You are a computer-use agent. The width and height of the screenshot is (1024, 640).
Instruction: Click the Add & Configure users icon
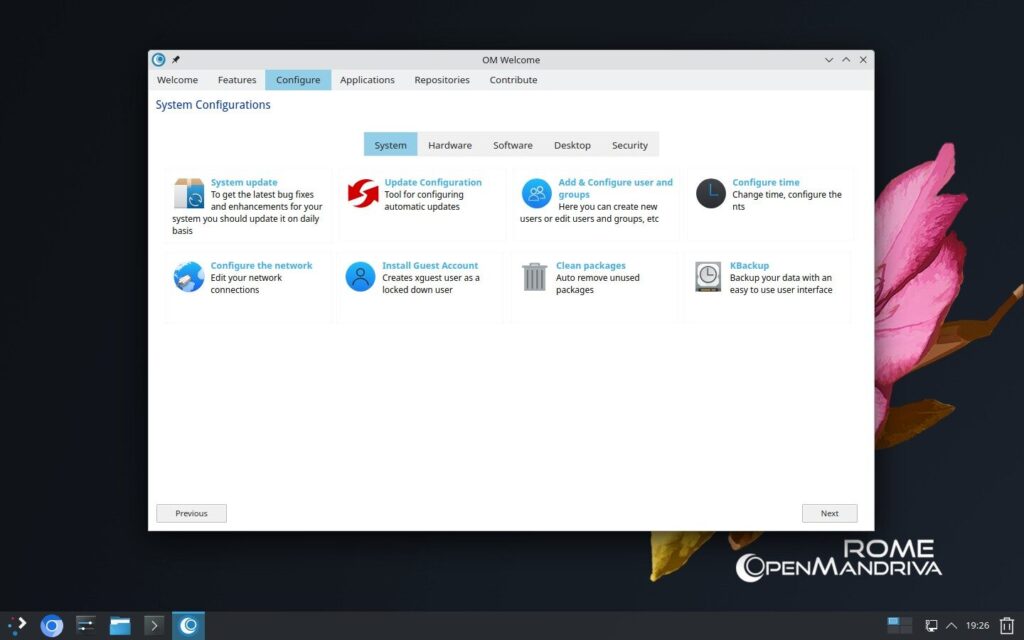click(537, 193)
